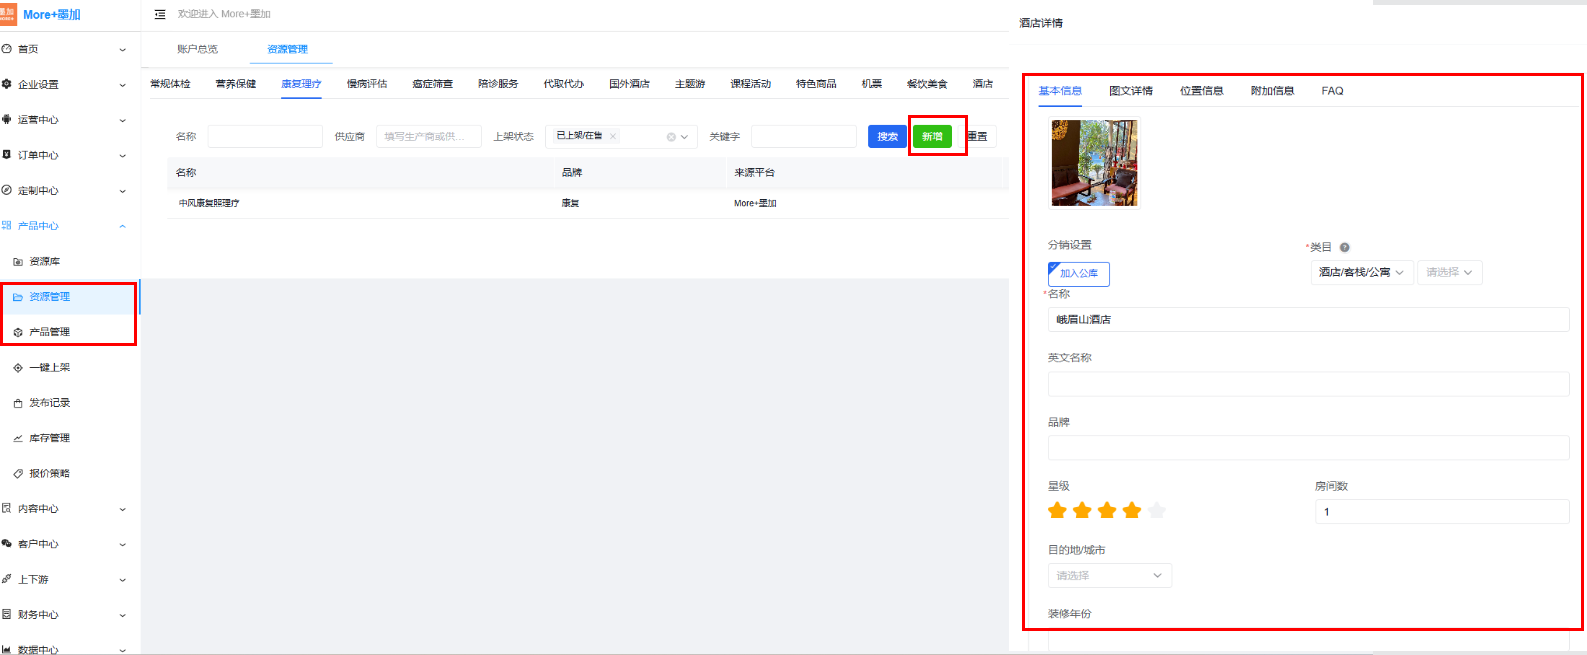Open the 目的地/城市 dropdown
This screenshot has width=1587, height=655.
pos(1109,576)
